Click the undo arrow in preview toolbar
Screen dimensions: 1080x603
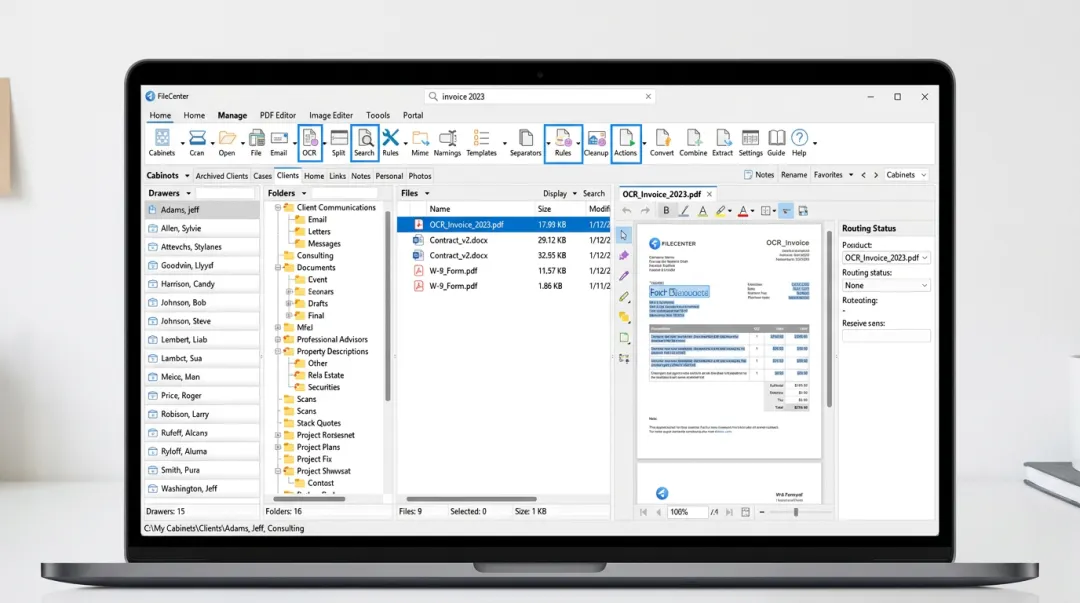click(626, 211)
